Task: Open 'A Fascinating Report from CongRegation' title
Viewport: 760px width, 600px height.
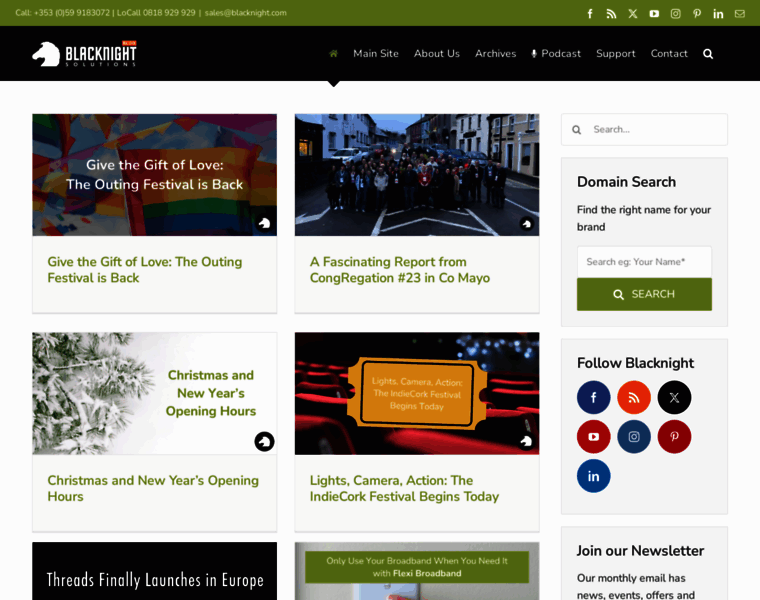Action: [400, 270]
